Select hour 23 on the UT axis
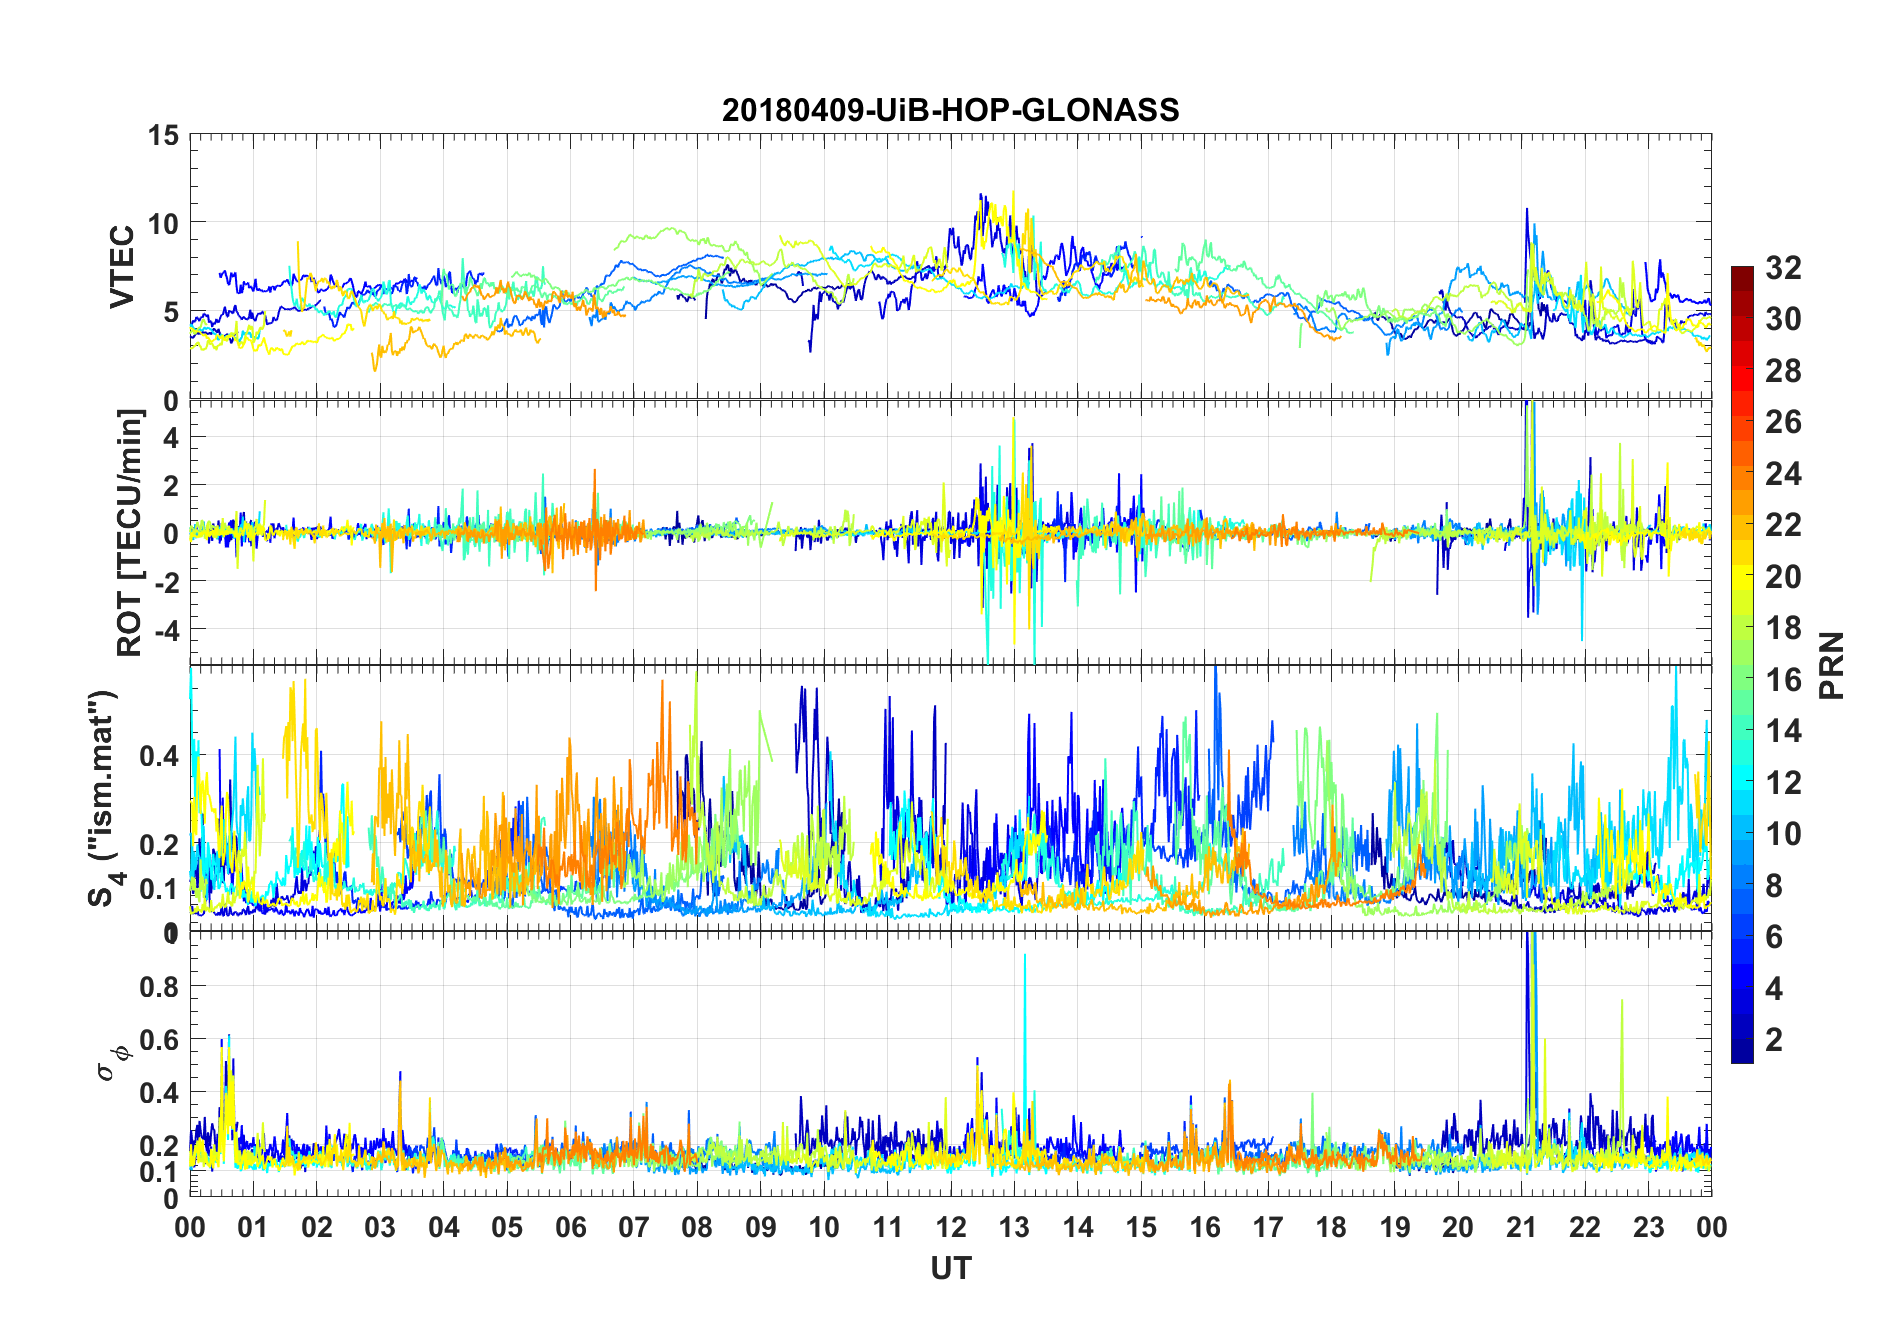The height and width of the screenshot is (1330, 1902). [x=1648, y=1226]
